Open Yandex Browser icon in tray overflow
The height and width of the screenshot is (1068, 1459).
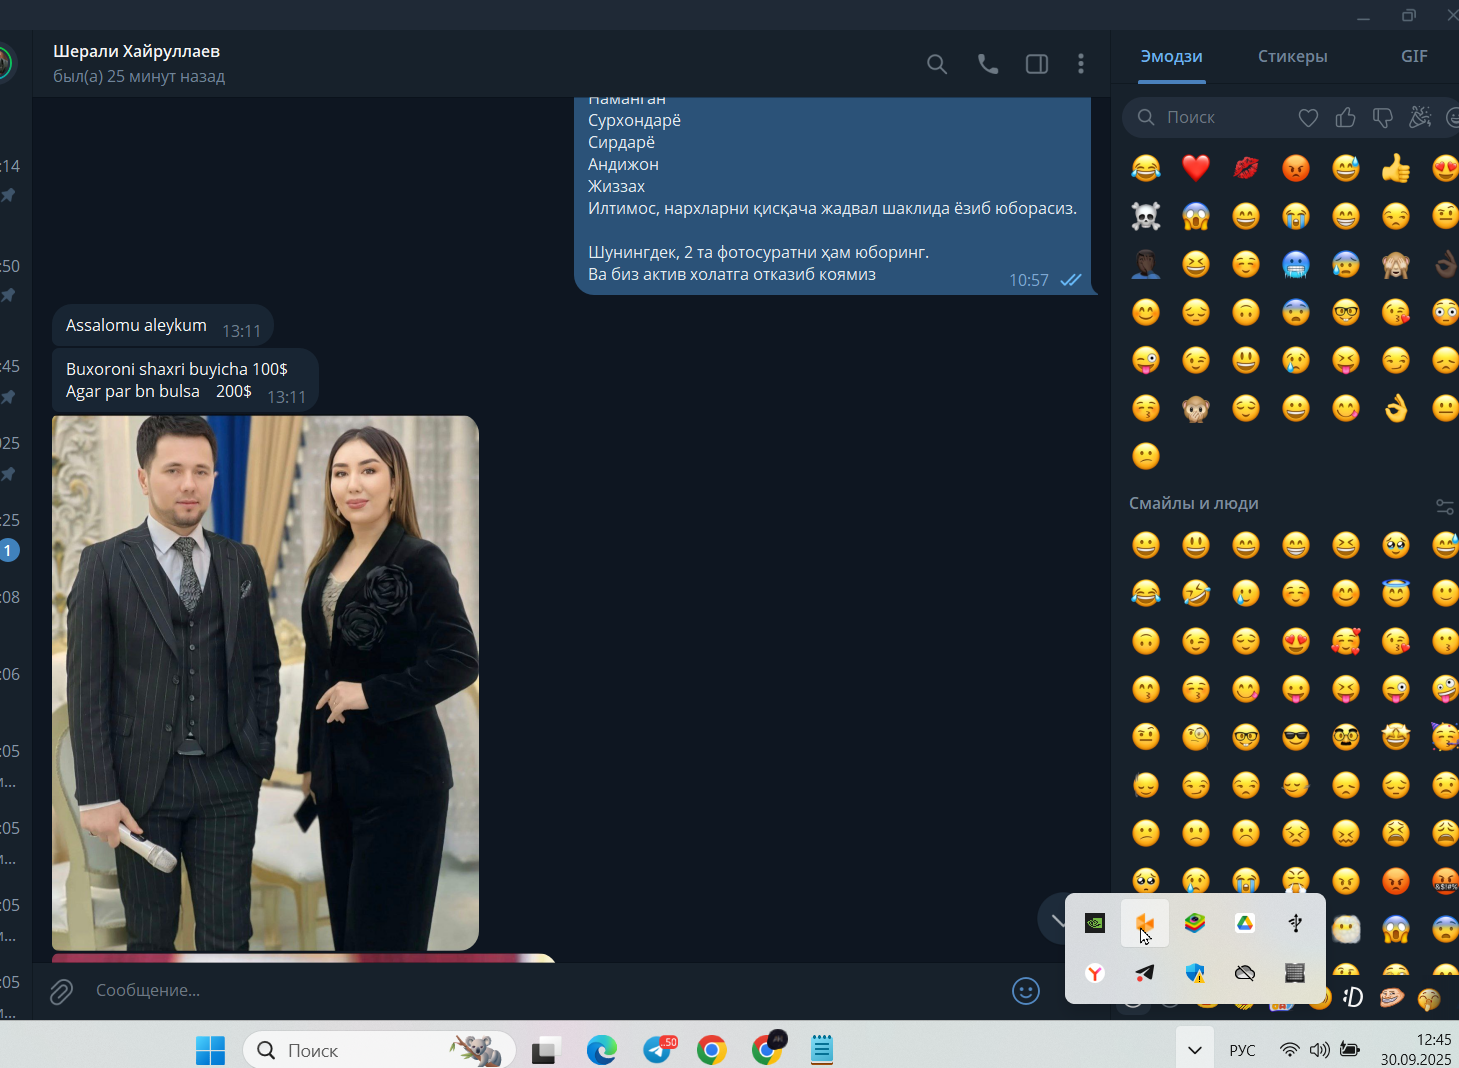tap(1095, 973)
